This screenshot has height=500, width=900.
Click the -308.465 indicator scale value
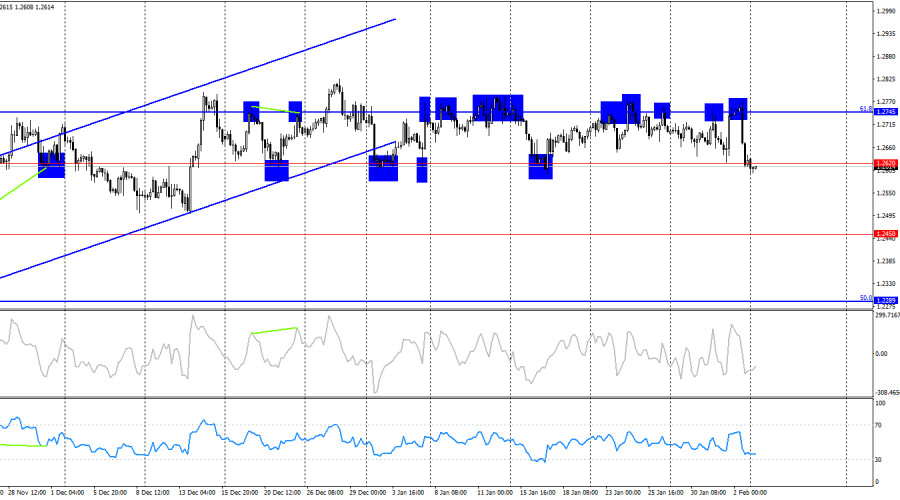[x=887, y=393]
